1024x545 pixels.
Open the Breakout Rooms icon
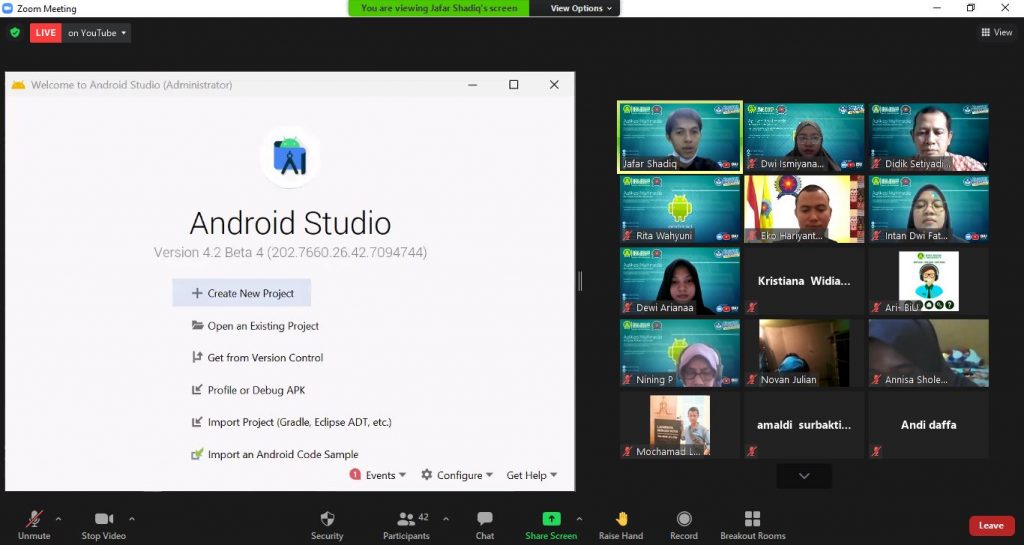(752, 519)
